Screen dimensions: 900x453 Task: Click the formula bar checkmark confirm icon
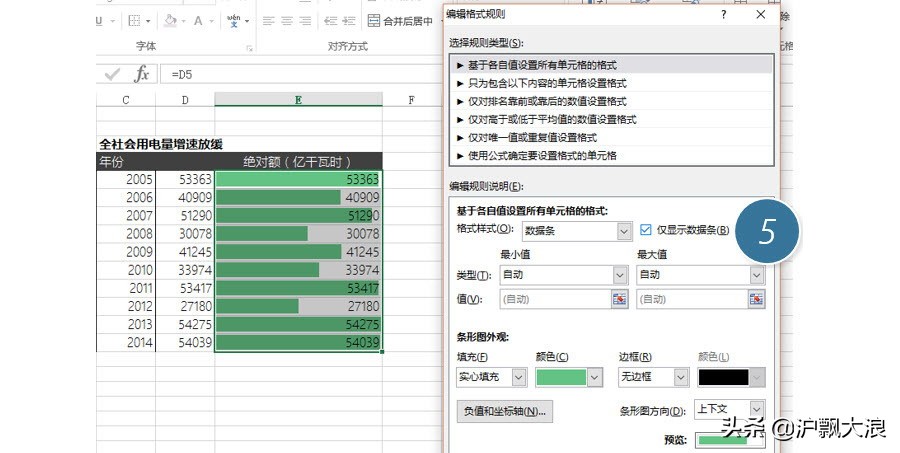pyautogui.click(x=112, y=74)
